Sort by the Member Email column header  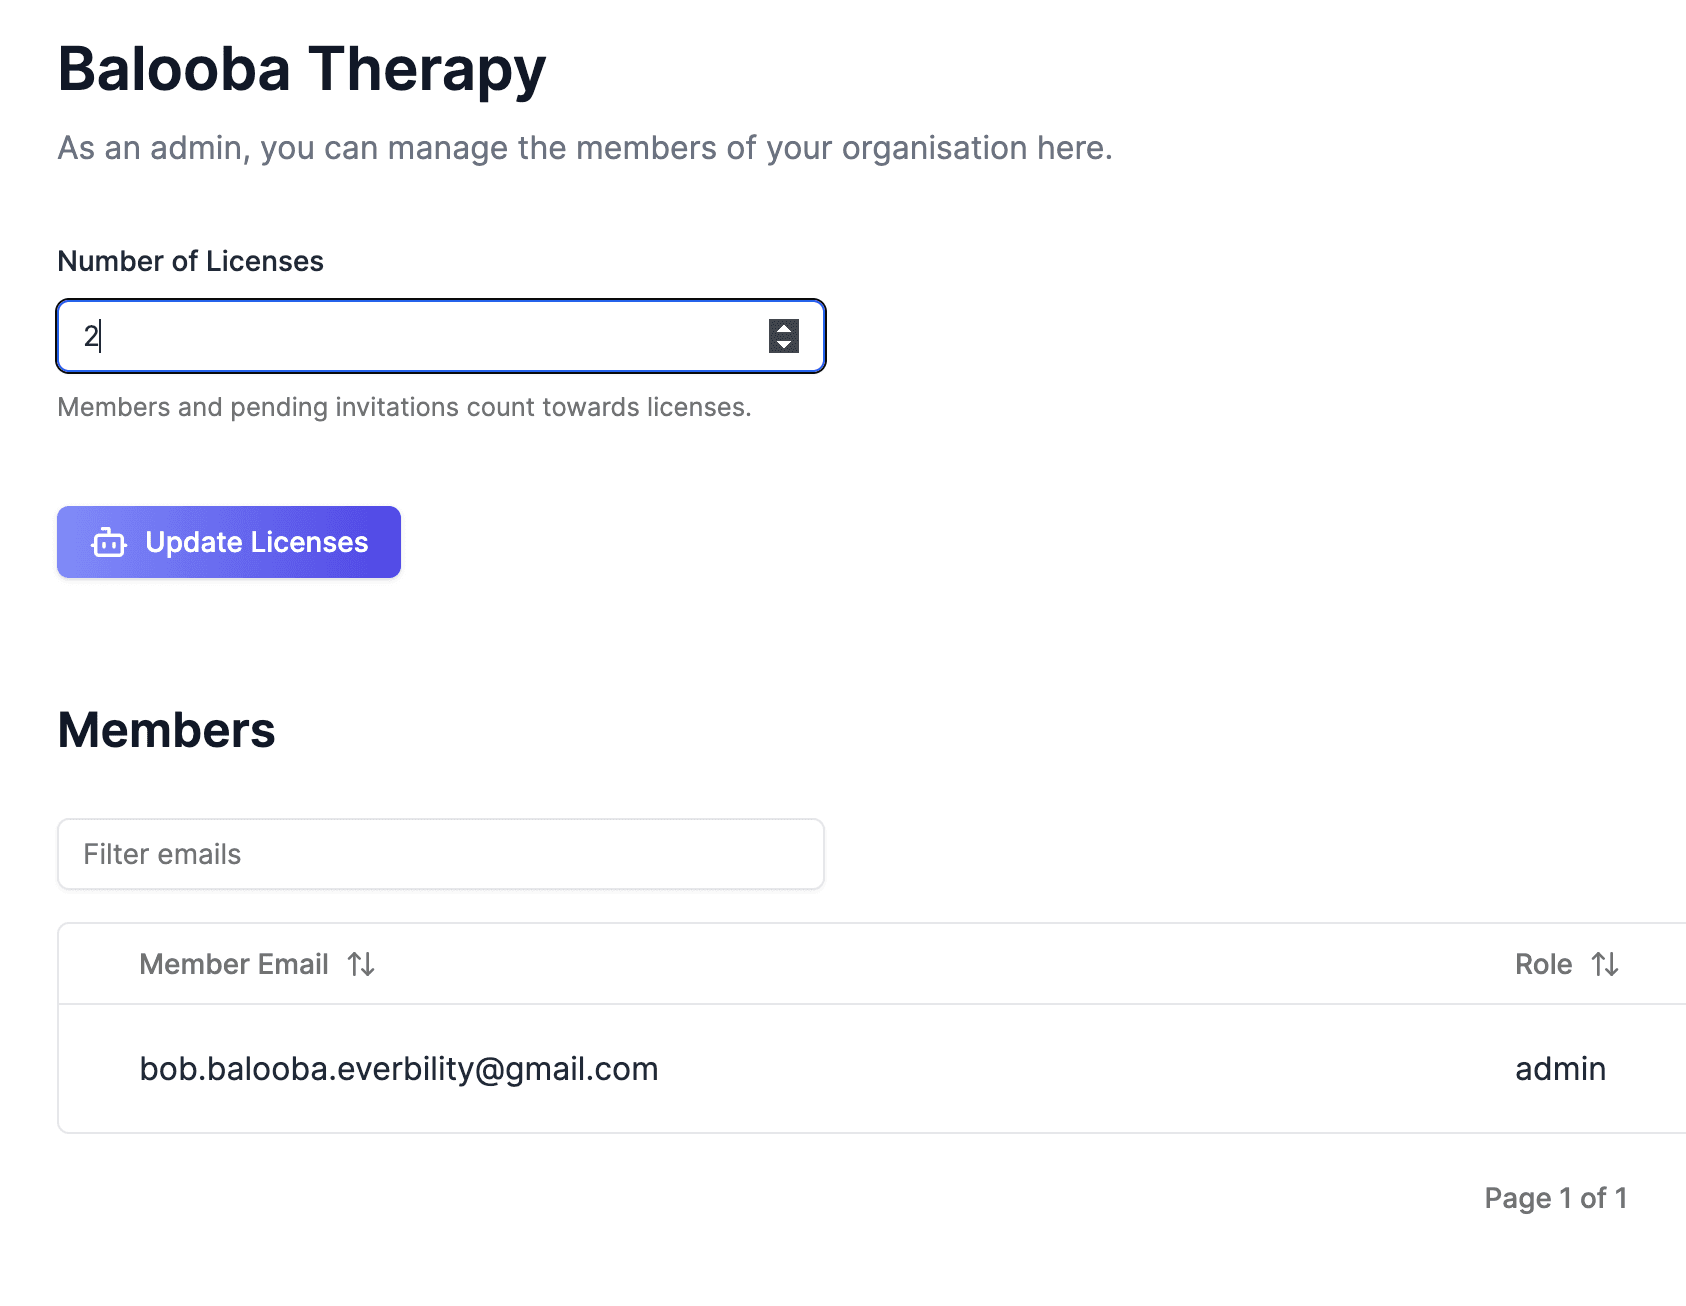click(234, 964)
